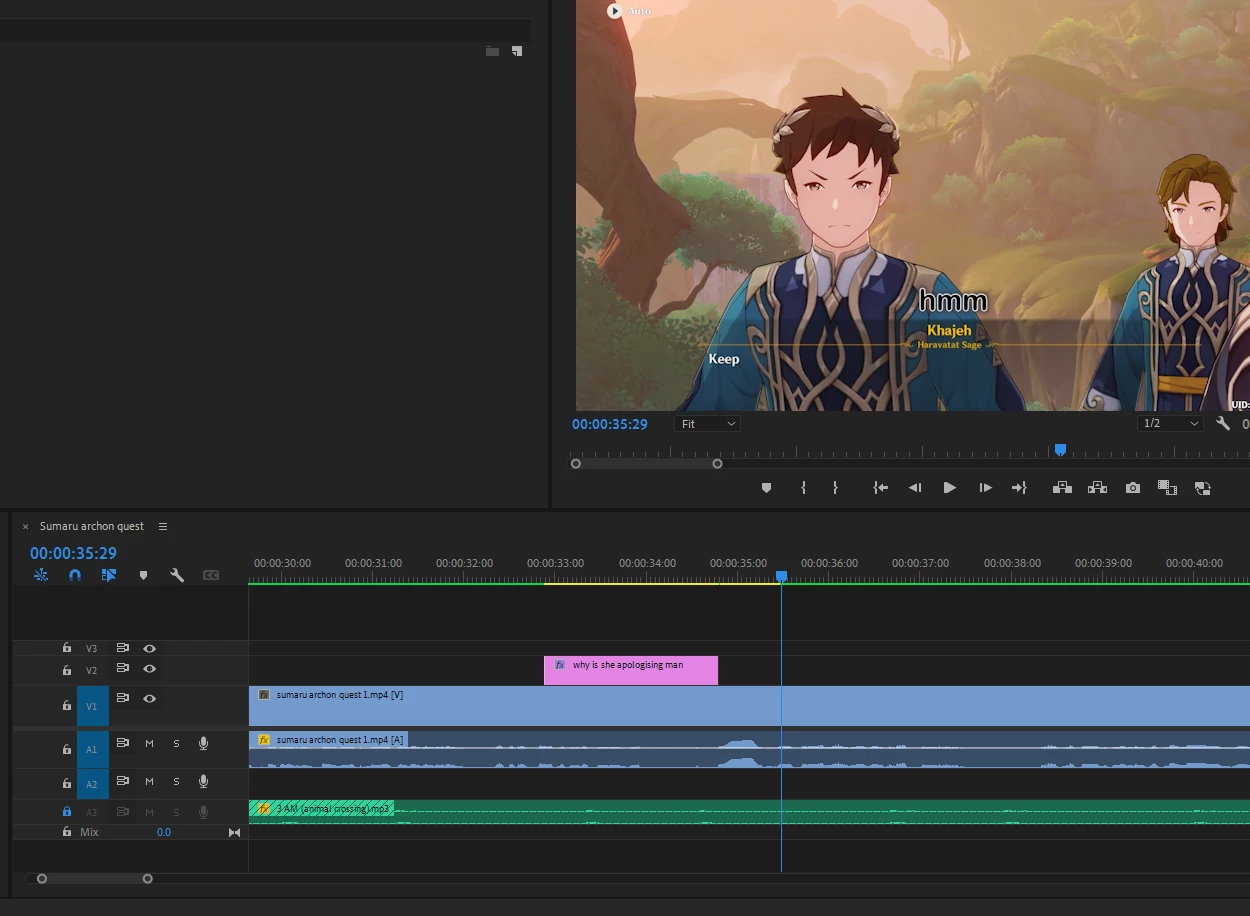The image size is (1250, 916).
Task: Click Program Monitor timecode 00:00:35:29
Action: click(x=610, y=424)
